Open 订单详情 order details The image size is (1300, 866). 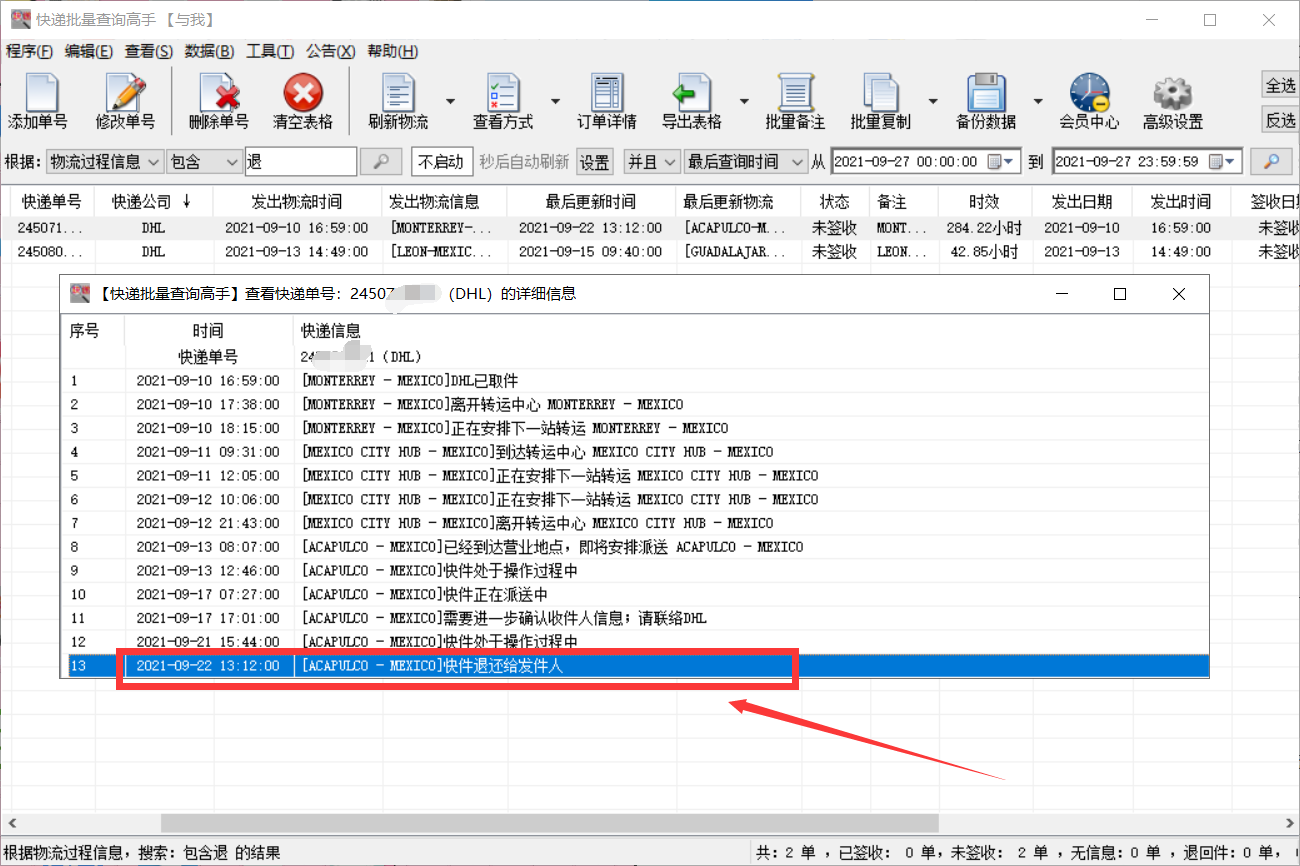pos(607,102)
